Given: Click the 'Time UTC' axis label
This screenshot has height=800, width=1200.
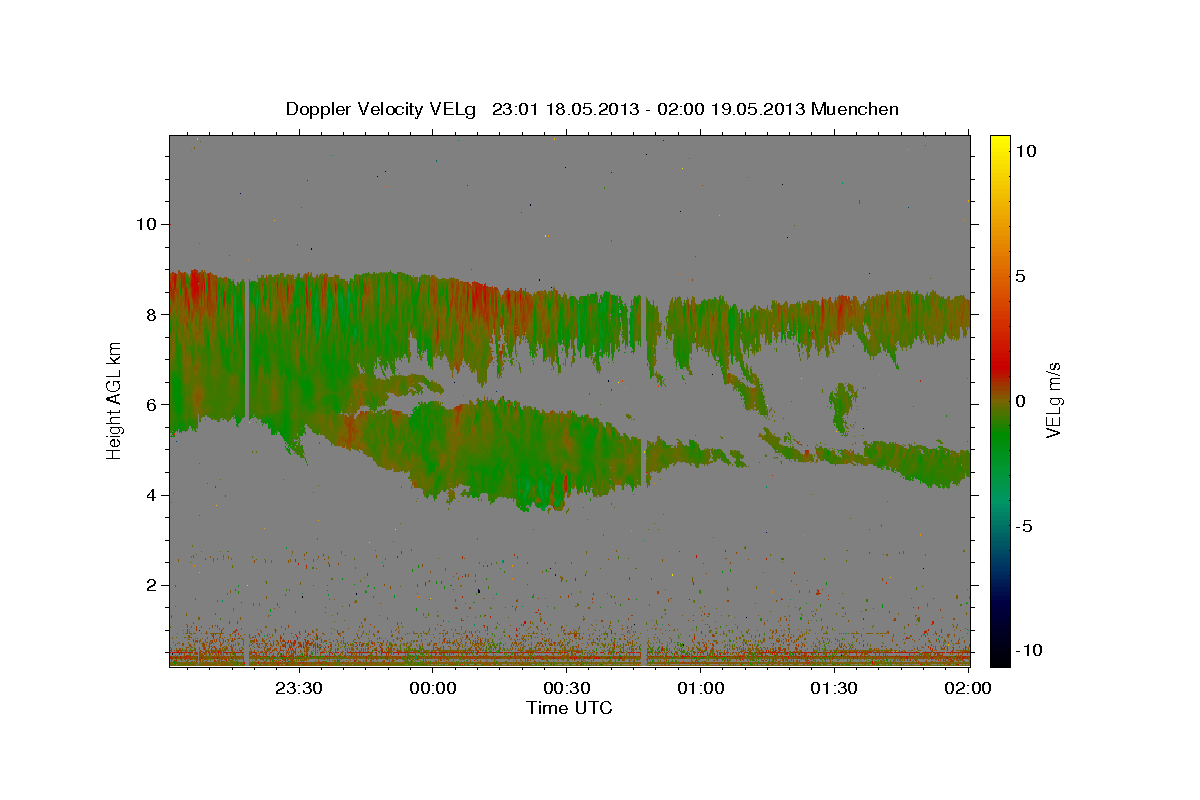Looking at the screenshot, I should coord(569,708).
